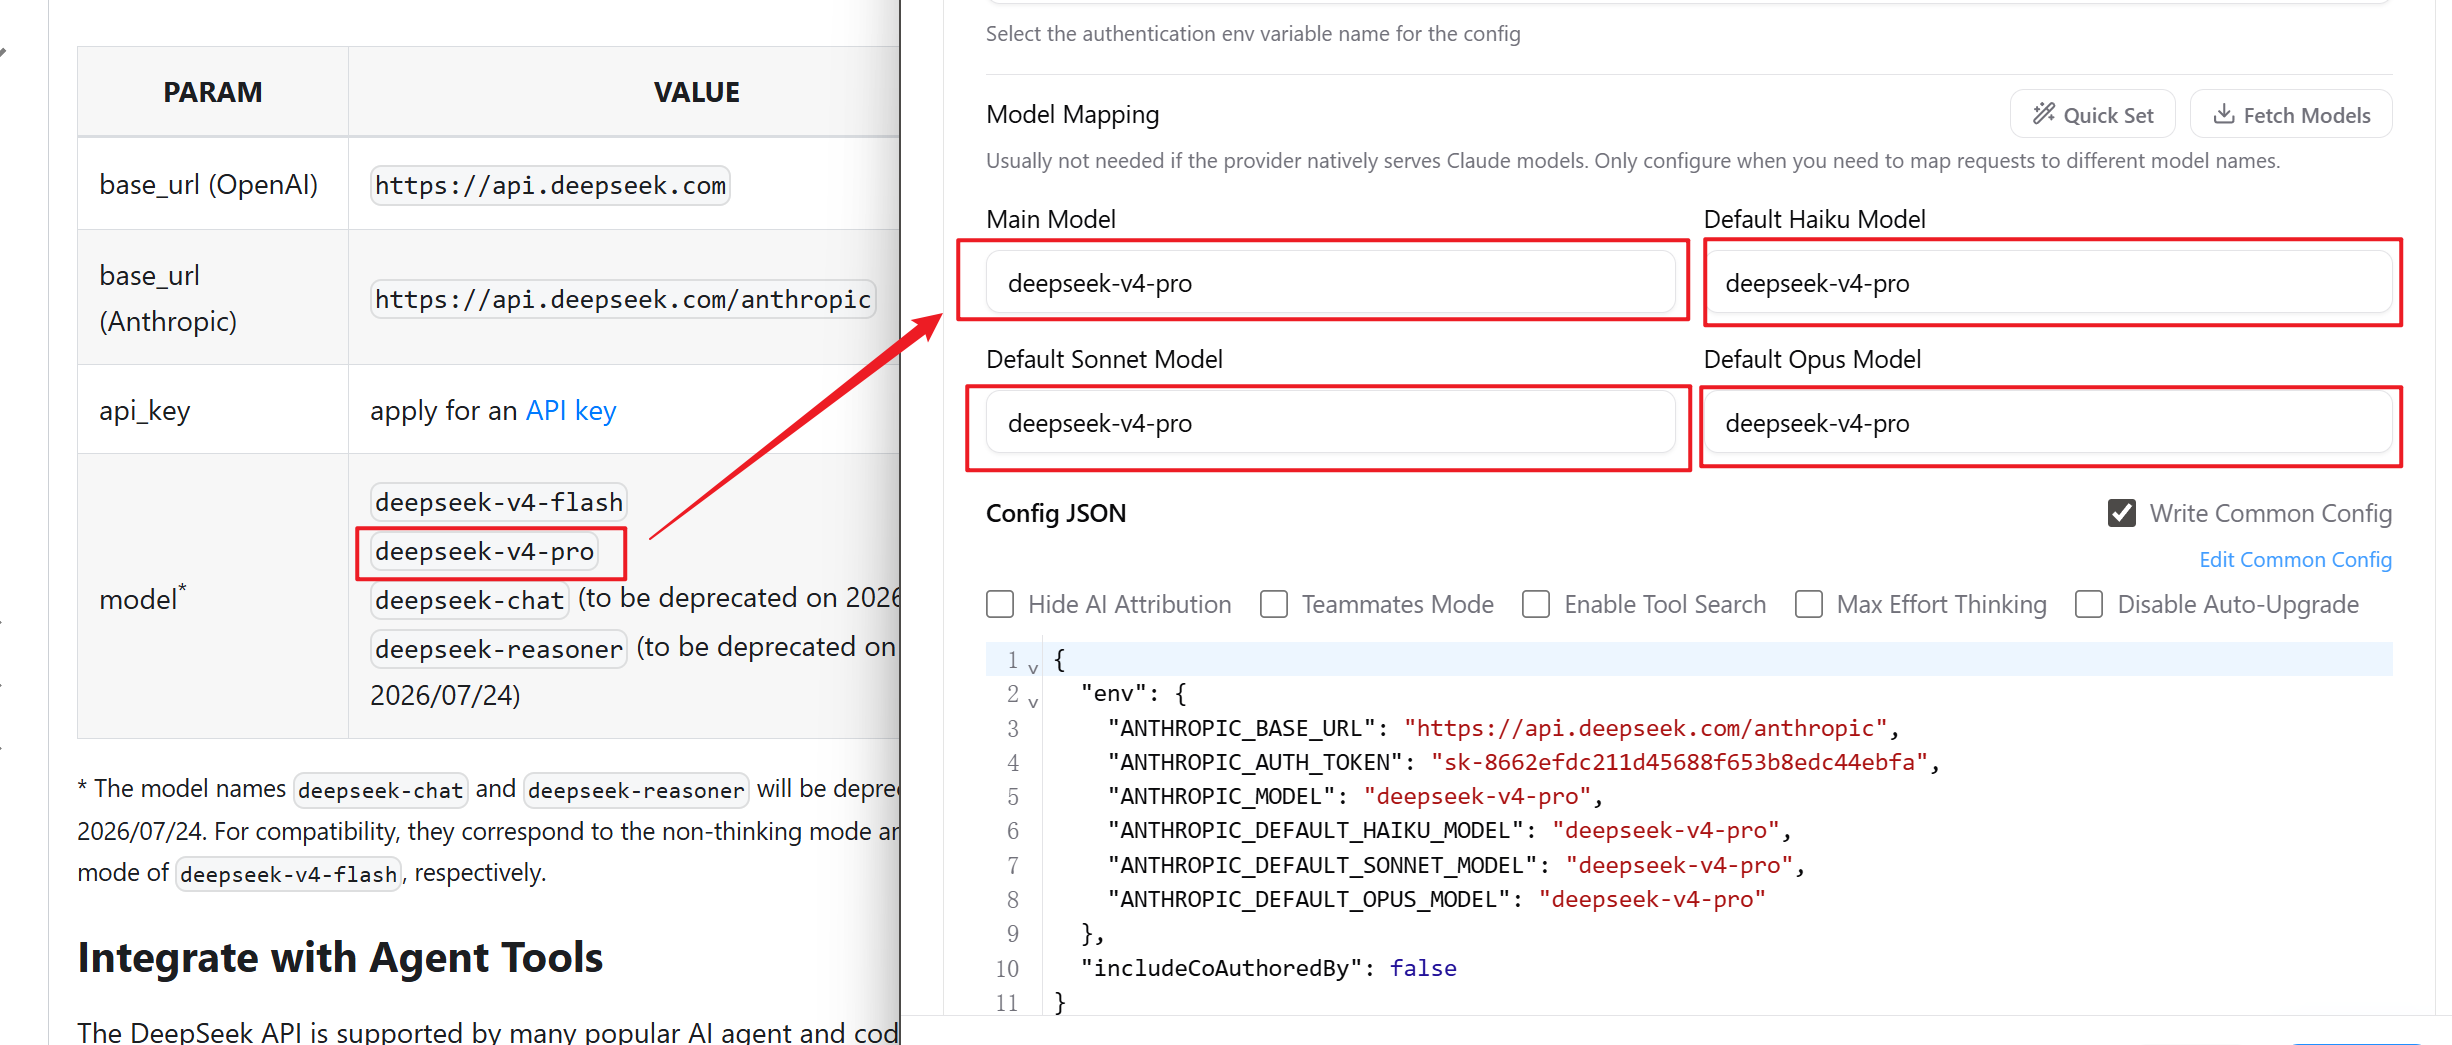2452x1045 pixels.
Task: Click deepseek-v4-flash in the model table row
Action: tap(499, 502)
